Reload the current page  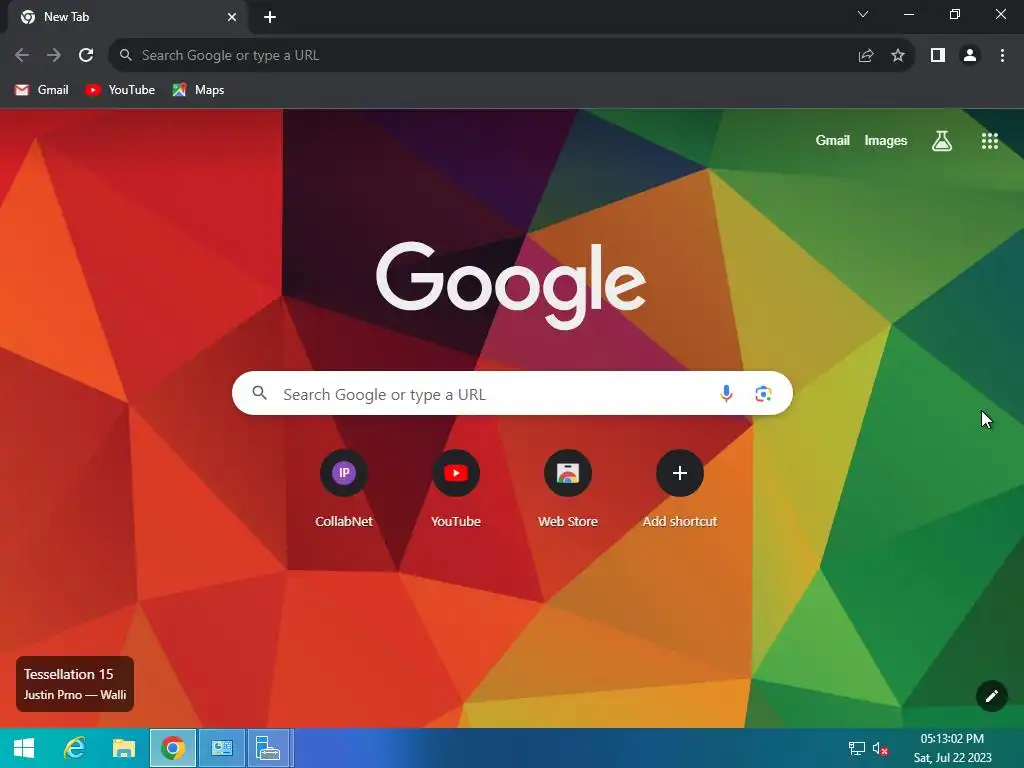tap(86, 56)
